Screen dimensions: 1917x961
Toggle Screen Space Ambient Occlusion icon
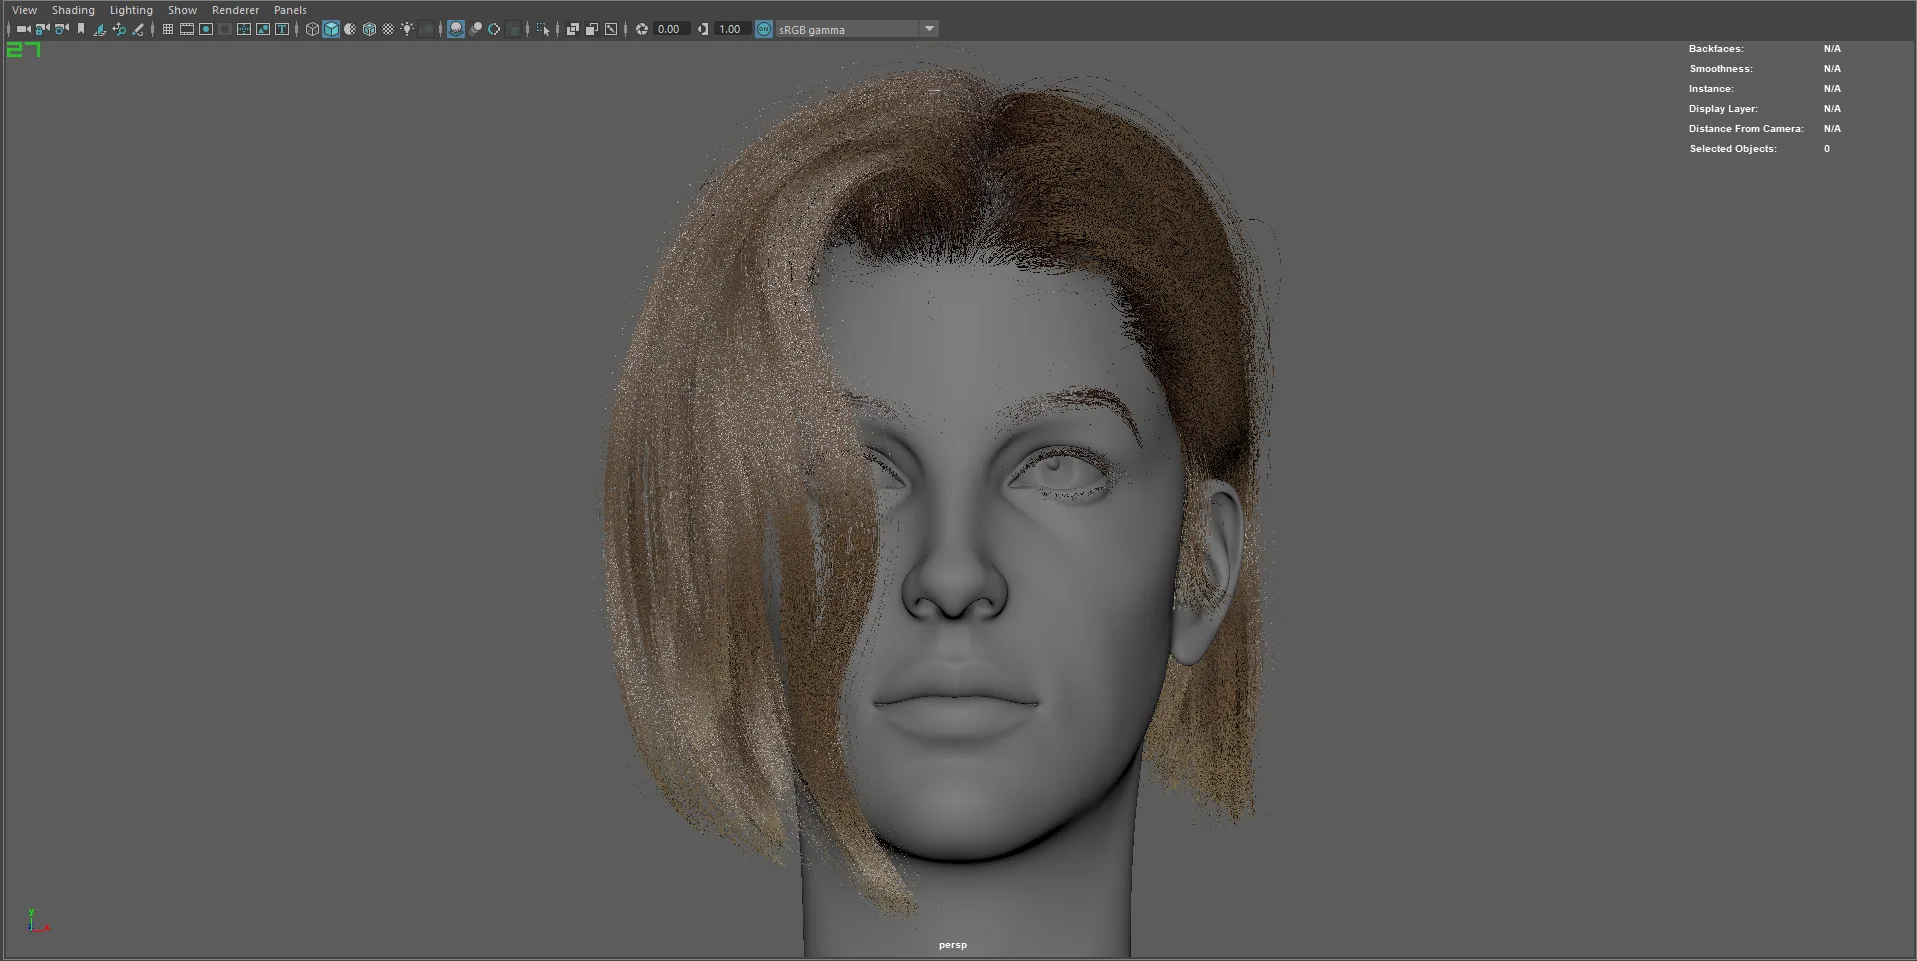click(x=456, y=29)
